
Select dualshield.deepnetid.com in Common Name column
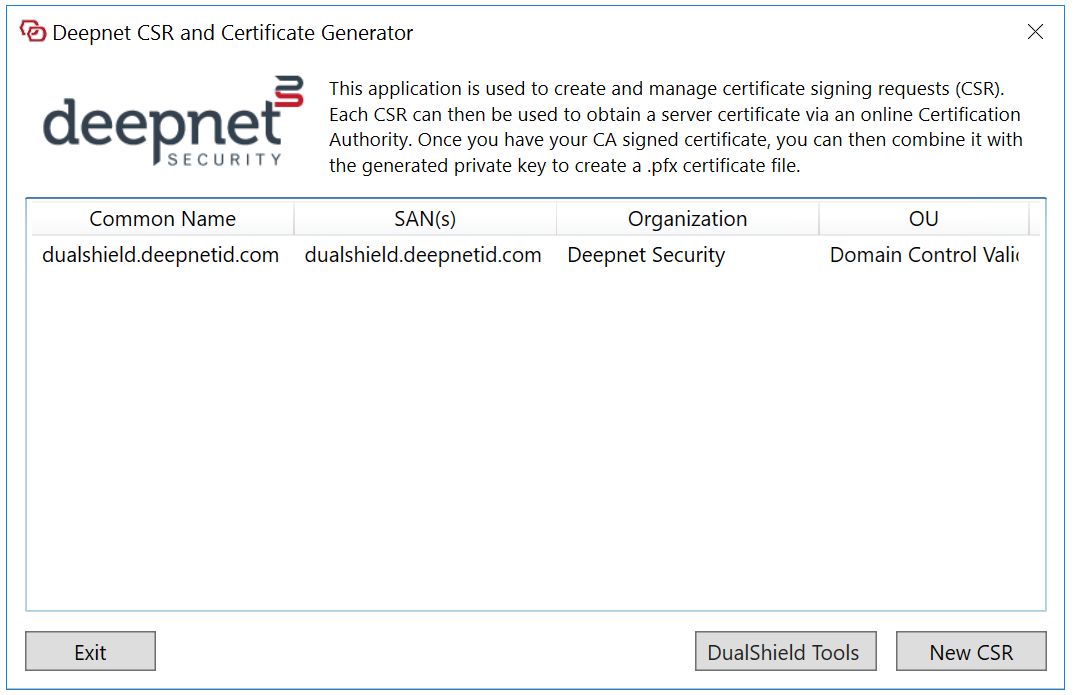click(x=160, y=255)
